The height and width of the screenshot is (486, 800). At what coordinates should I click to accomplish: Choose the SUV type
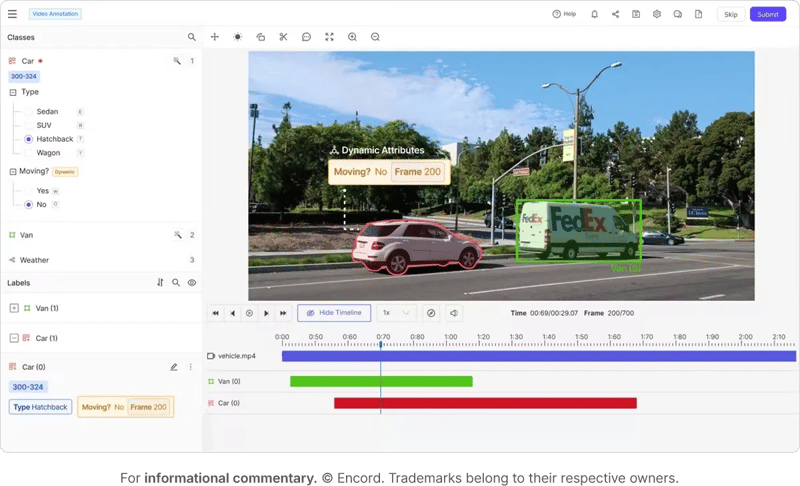tap(29, 125)
